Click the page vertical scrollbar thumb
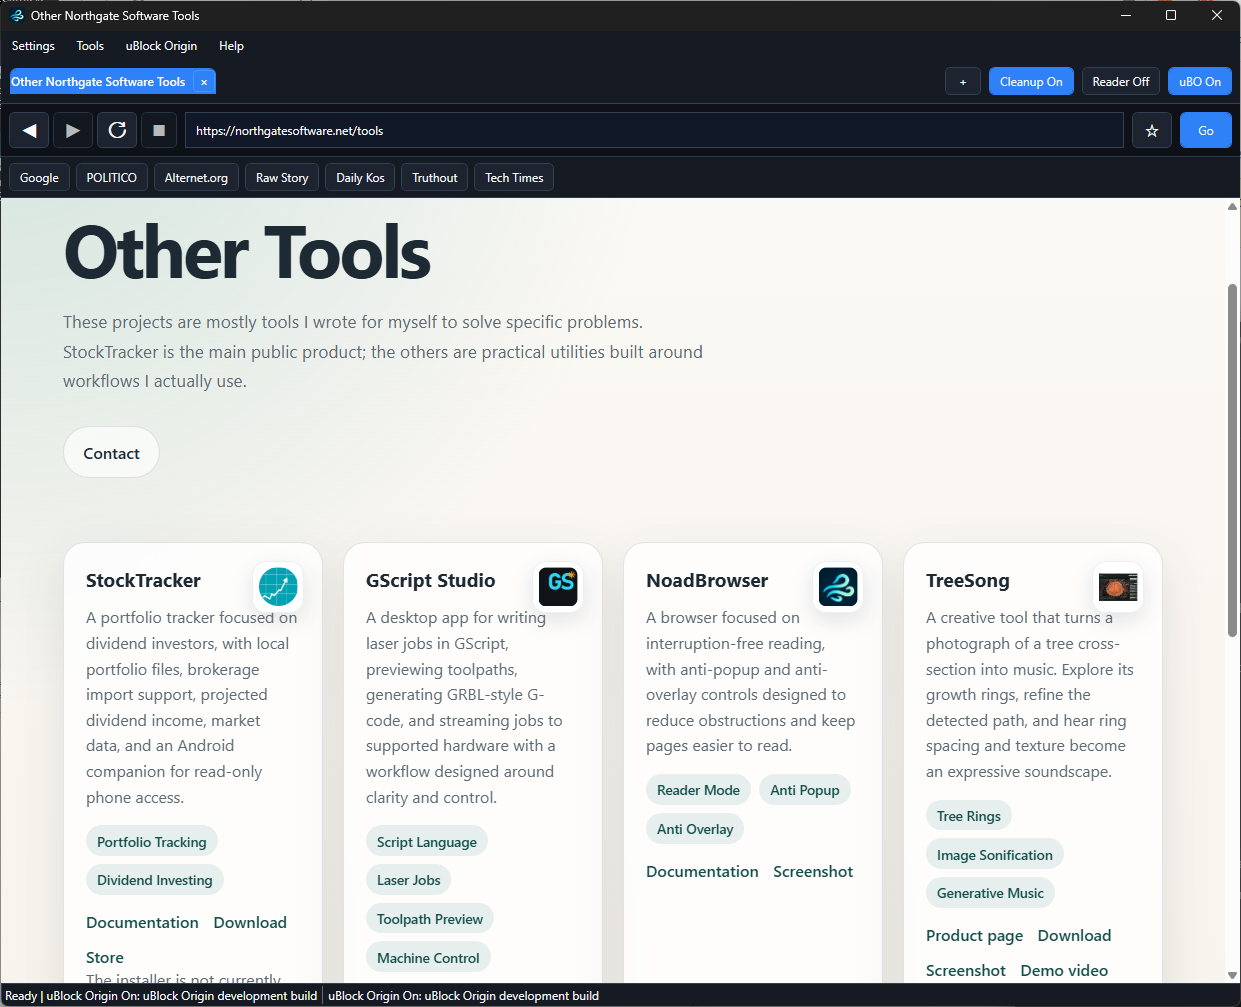The width and height of the screenshot is (1241, 1007). (x=1232, y=460)
